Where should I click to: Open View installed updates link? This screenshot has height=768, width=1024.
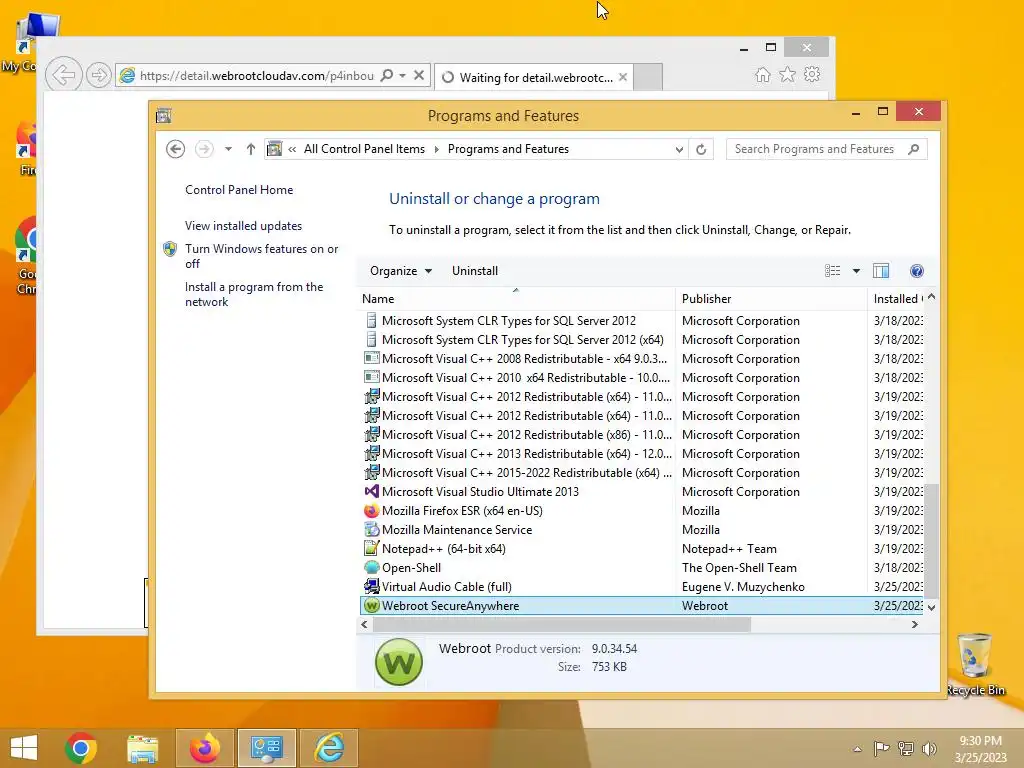click(244, 226)
